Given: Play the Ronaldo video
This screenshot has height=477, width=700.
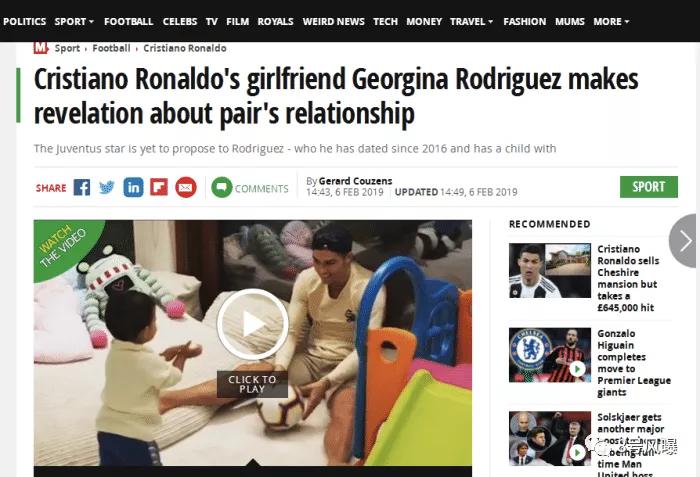Looking at the screenshot, I should pos(252,325).
